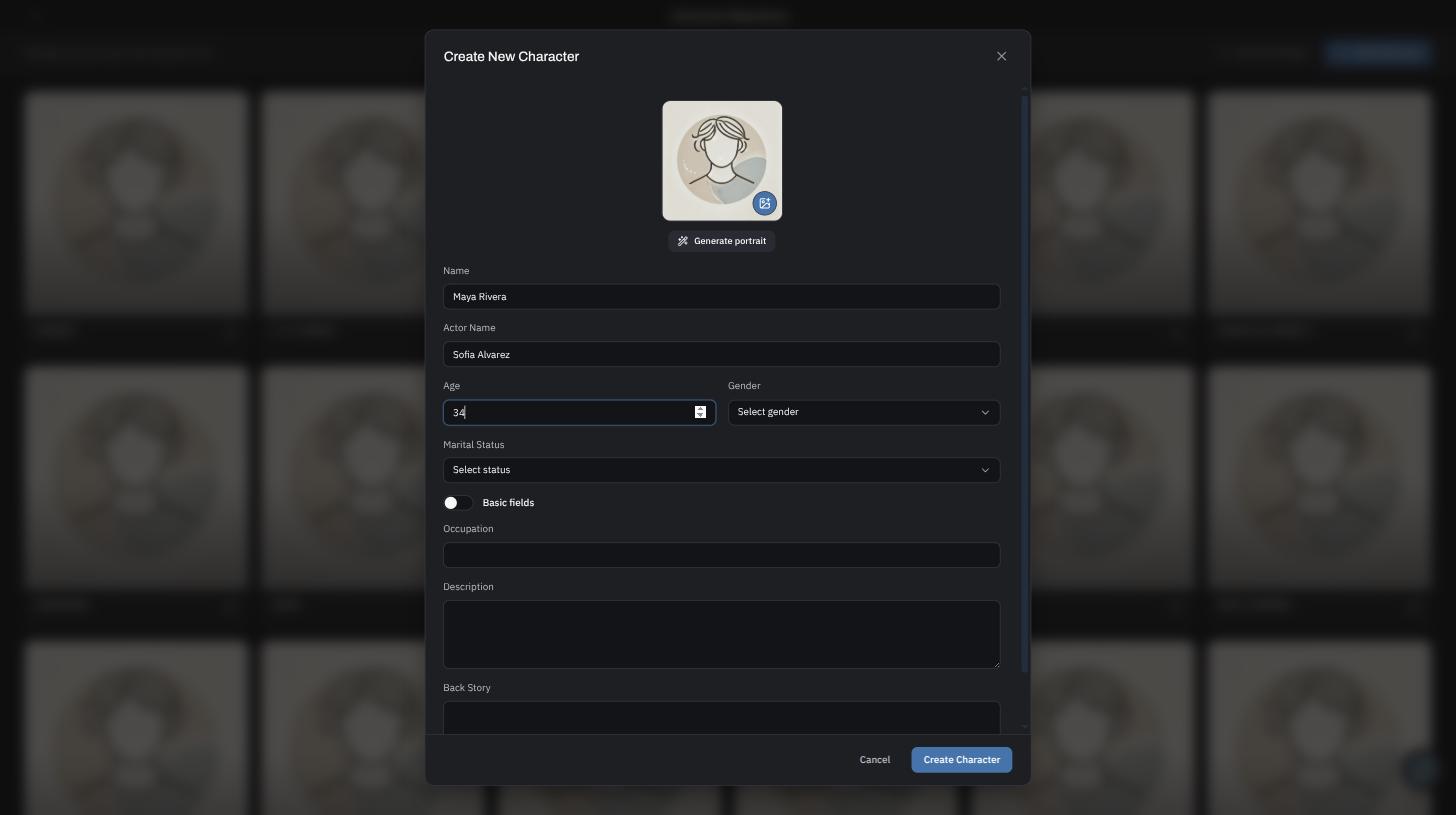Click the upload image icon on portrait

click(x=765, y=203)
